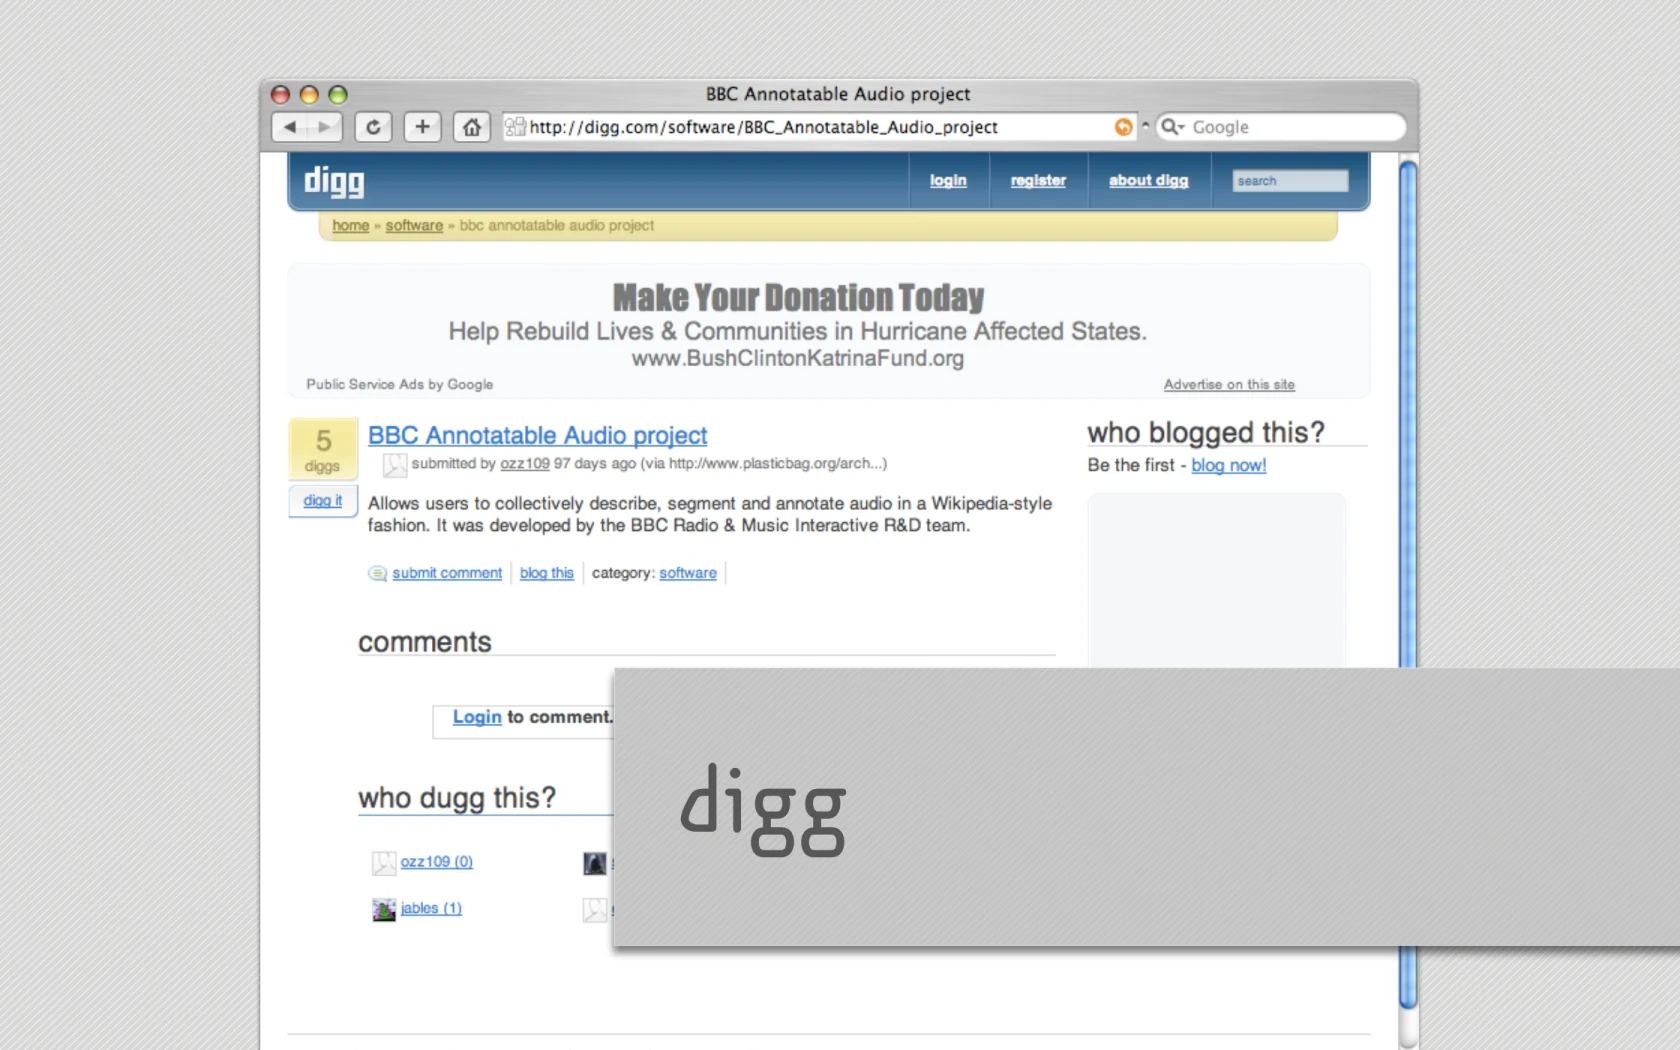Click the browser back arrow button
Screen dimensions: 1680x1050
pos(290,127)
